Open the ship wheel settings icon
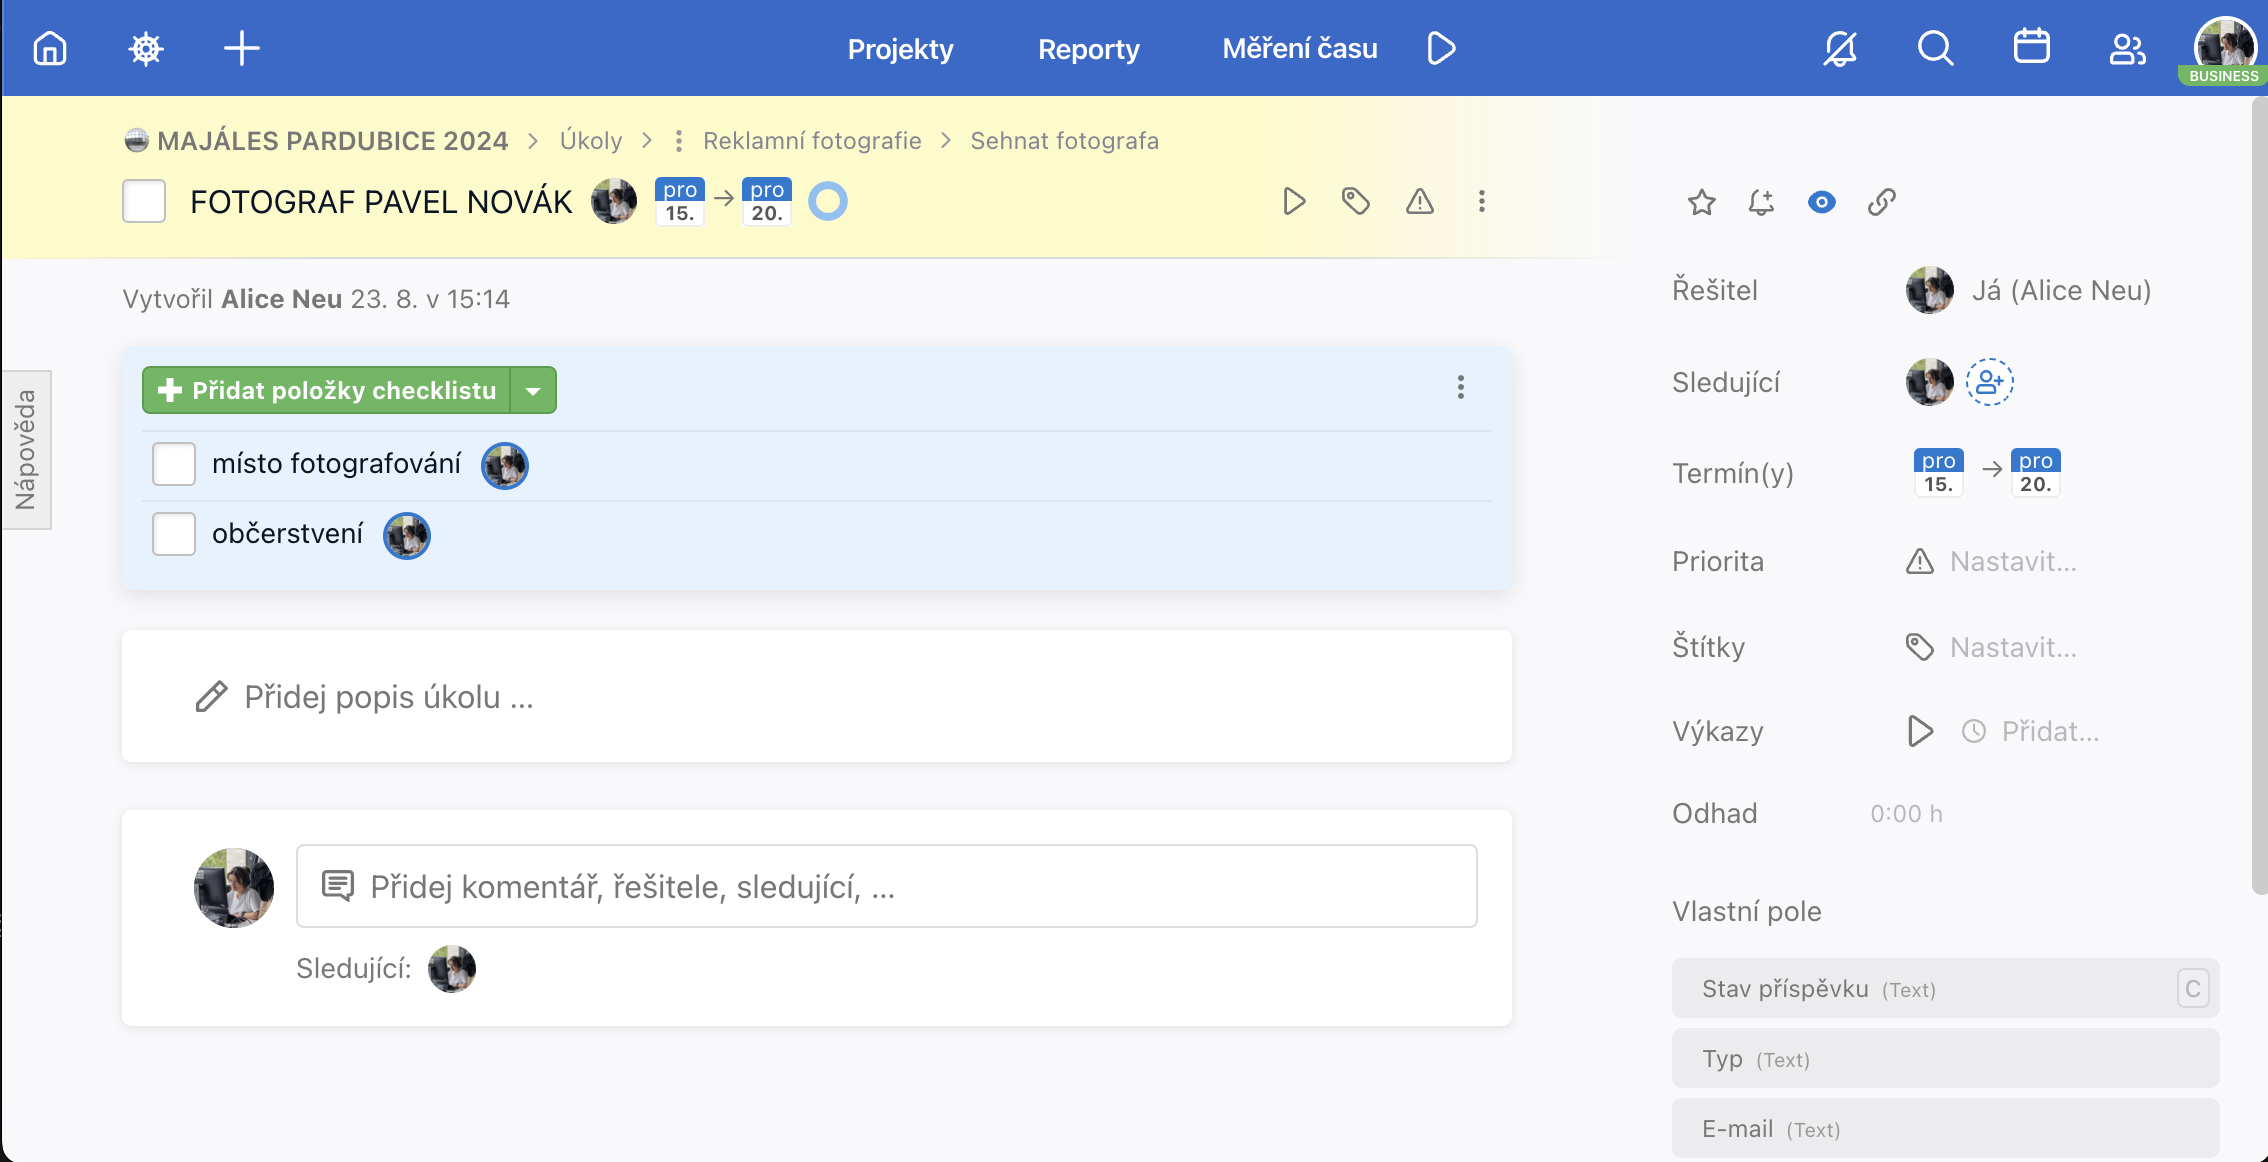The height and width of the screenshot is (1162, 2268). coord(146,48)
